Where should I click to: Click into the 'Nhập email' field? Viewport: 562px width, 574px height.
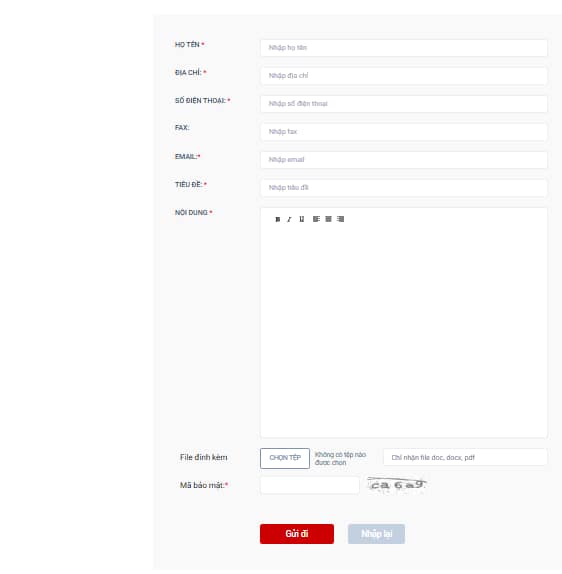(x=404, y=160)
